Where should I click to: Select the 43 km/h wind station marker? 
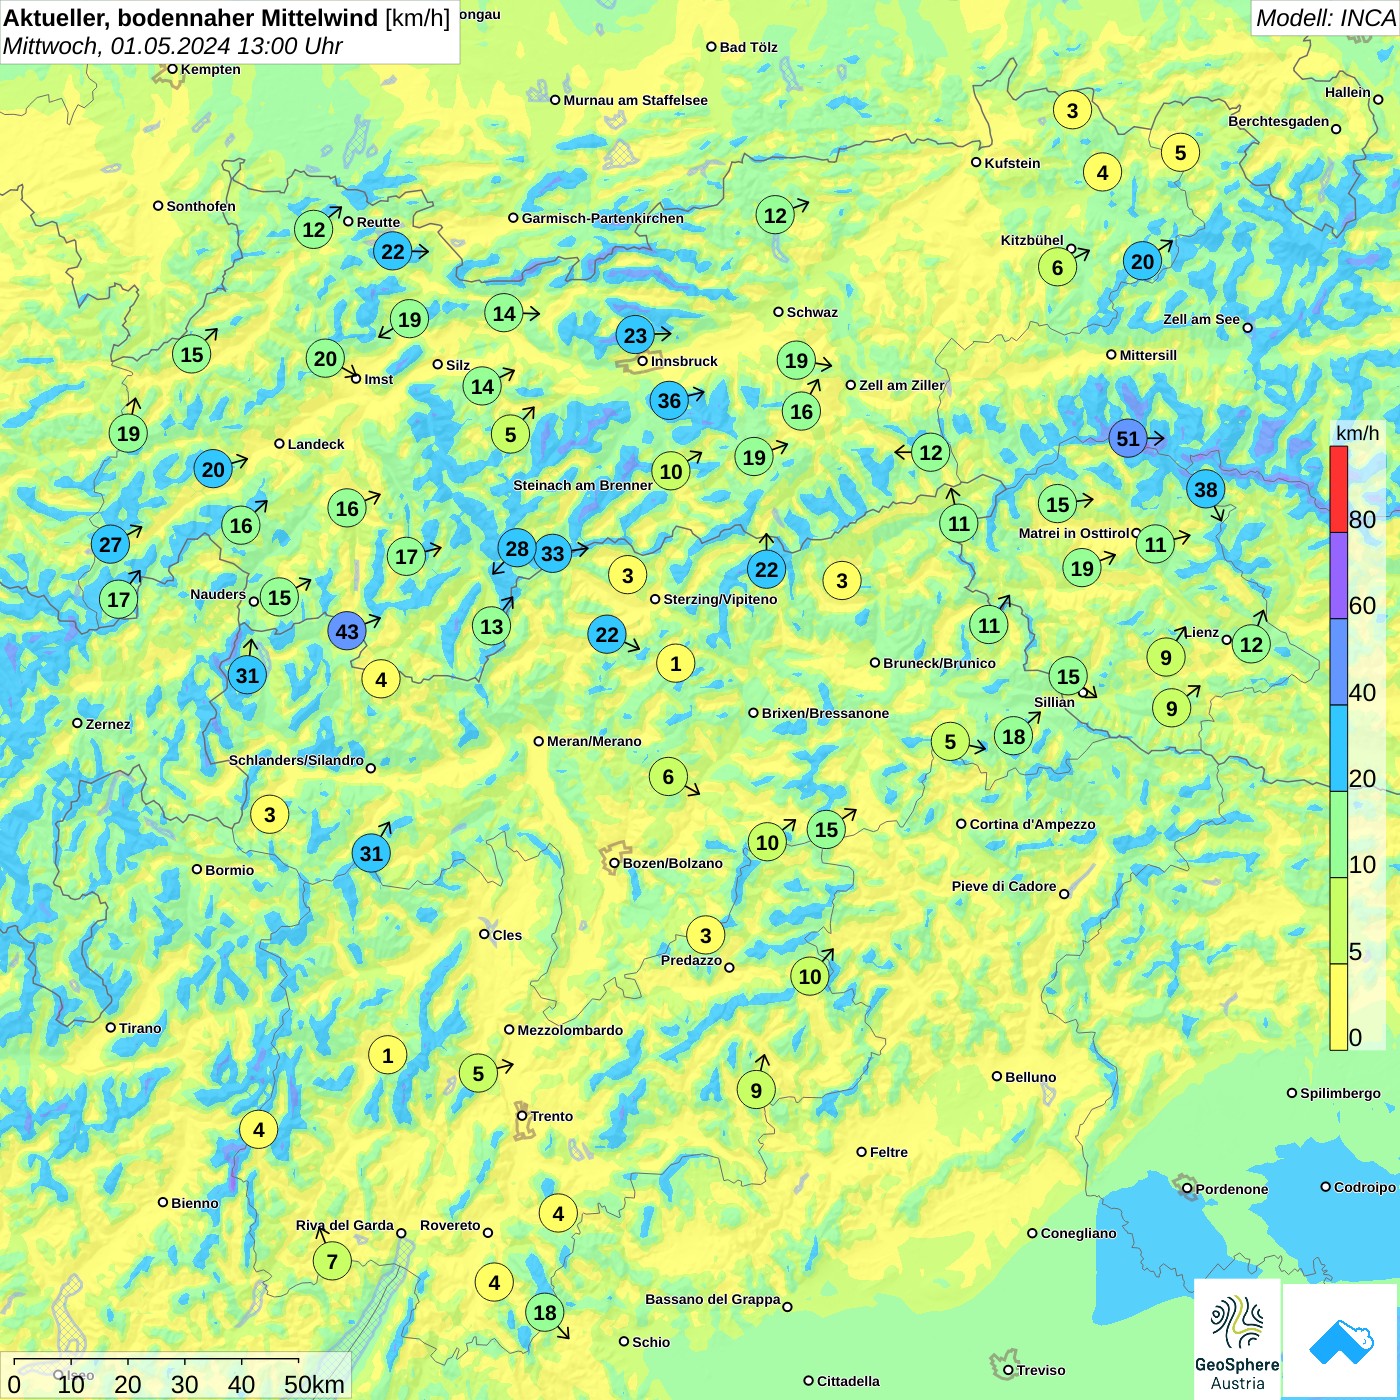[347, 631]
